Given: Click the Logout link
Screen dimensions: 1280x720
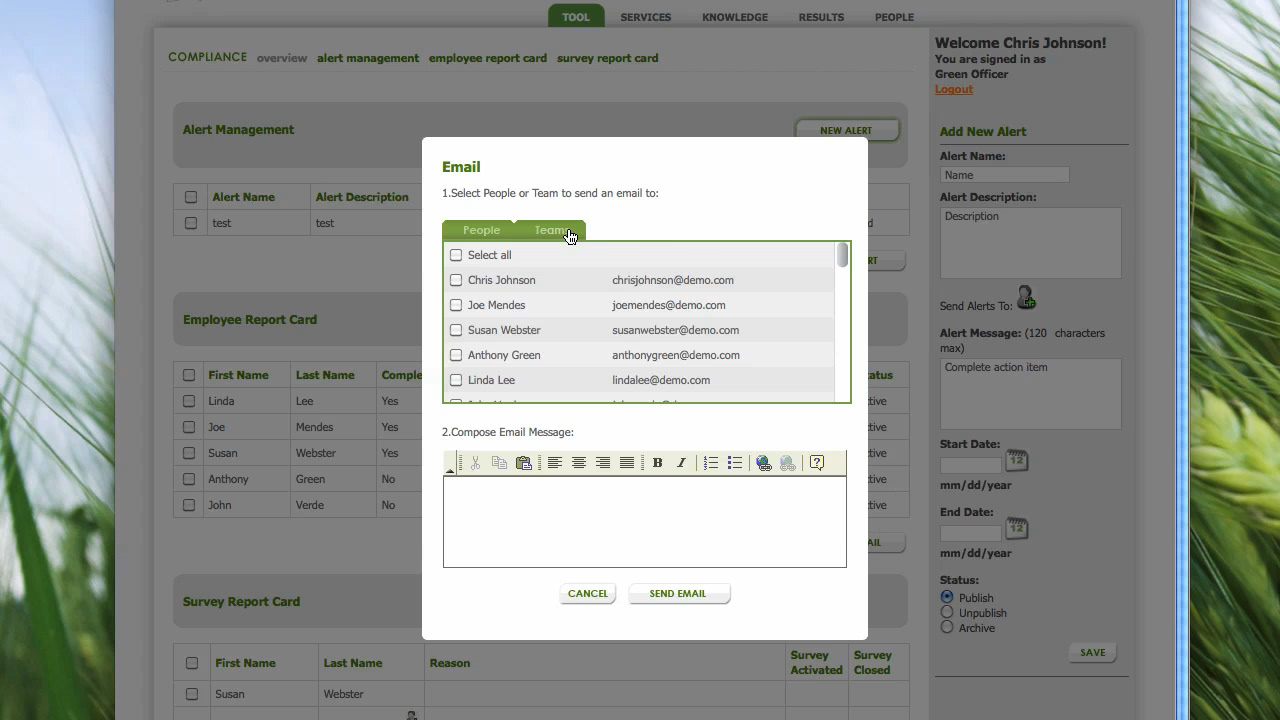Looking at the screenshot, I should pyautogui.click(x=954, y=89).
